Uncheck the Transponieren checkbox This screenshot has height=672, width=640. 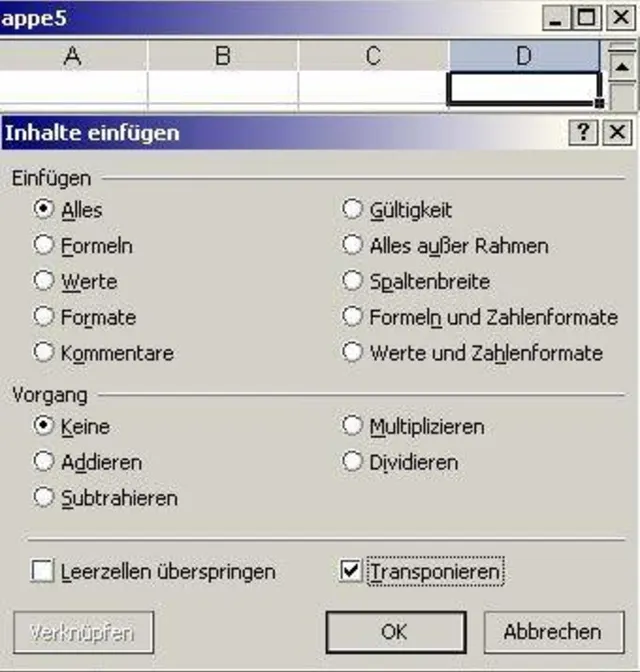click(350, 571)
